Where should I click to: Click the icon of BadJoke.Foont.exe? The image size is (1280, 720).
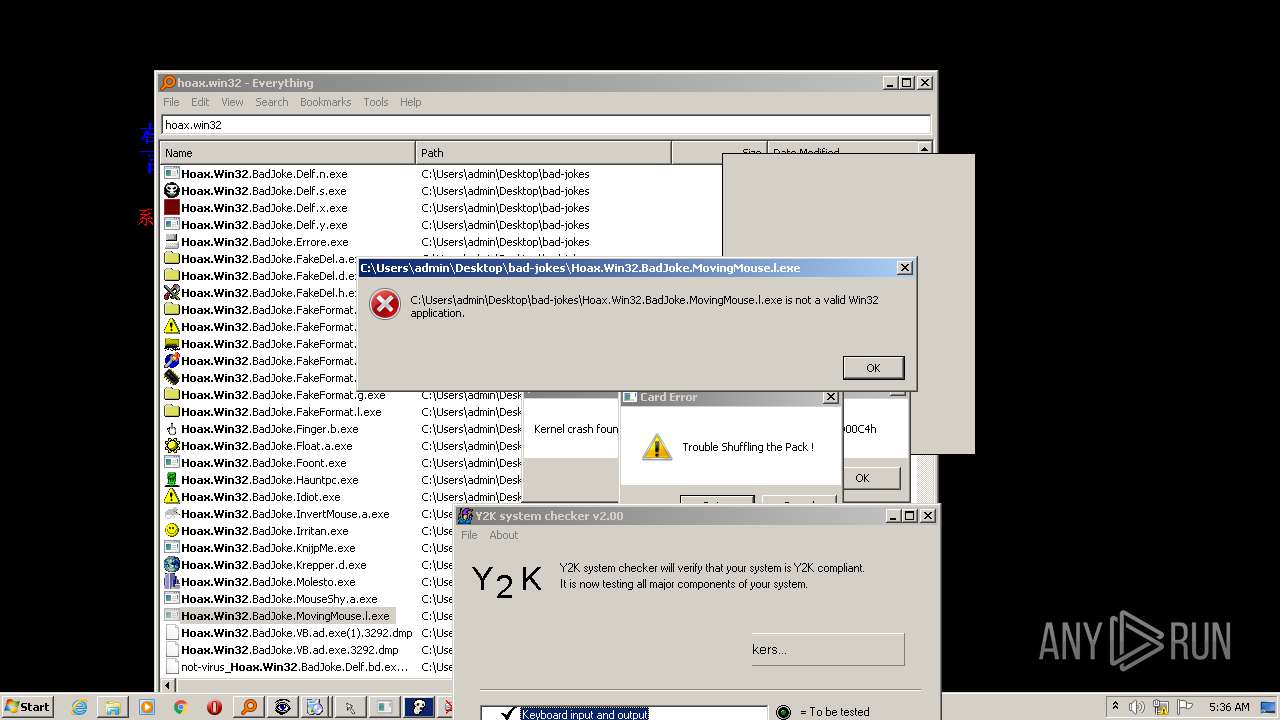171,463
